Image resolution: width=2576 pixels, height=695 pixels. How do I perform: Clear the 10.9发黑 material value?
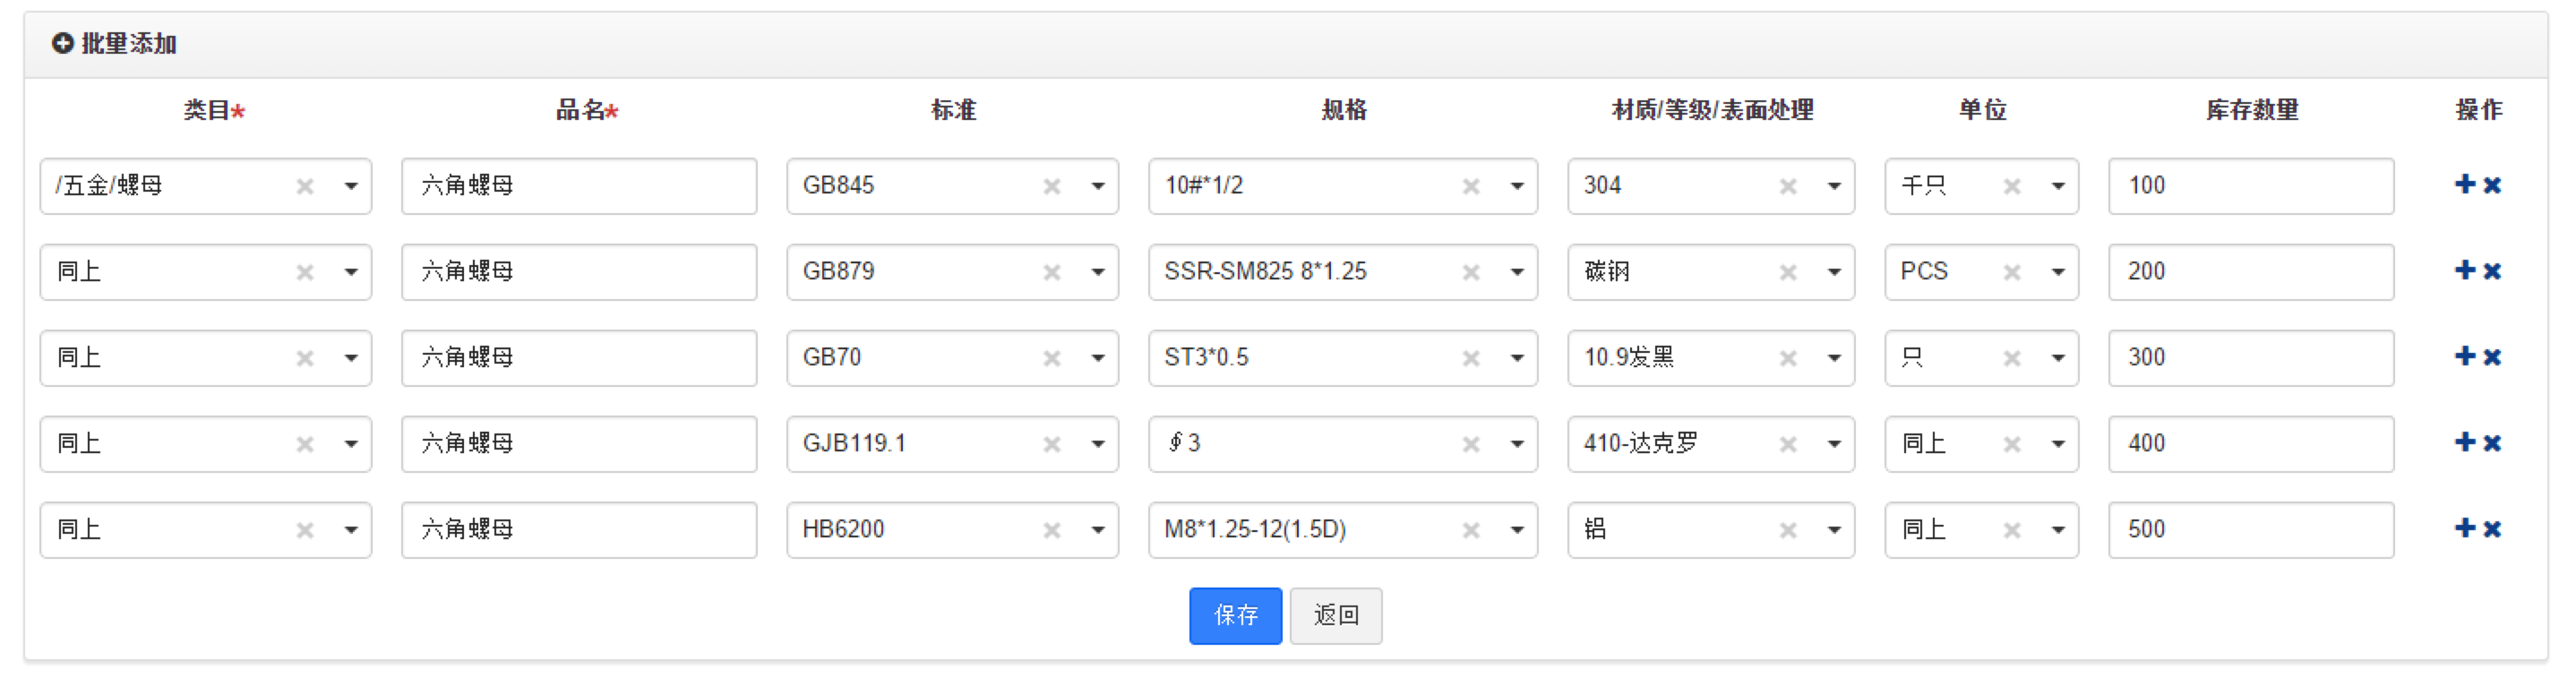[1788, 358]
